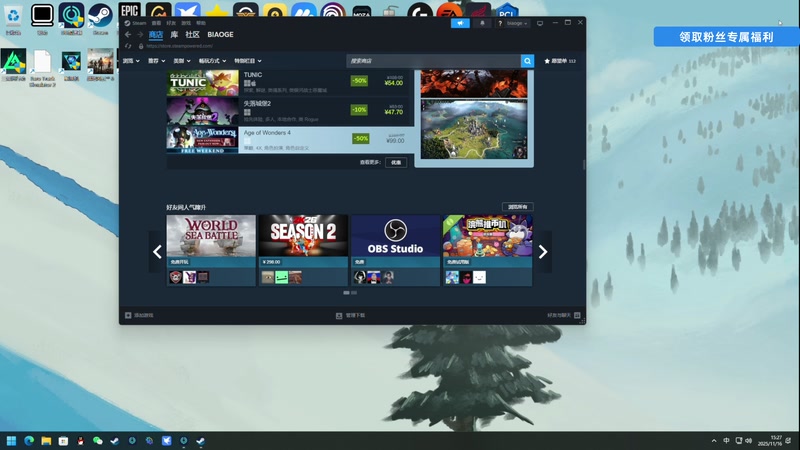Focus the 搜索商店 search field

433,61
